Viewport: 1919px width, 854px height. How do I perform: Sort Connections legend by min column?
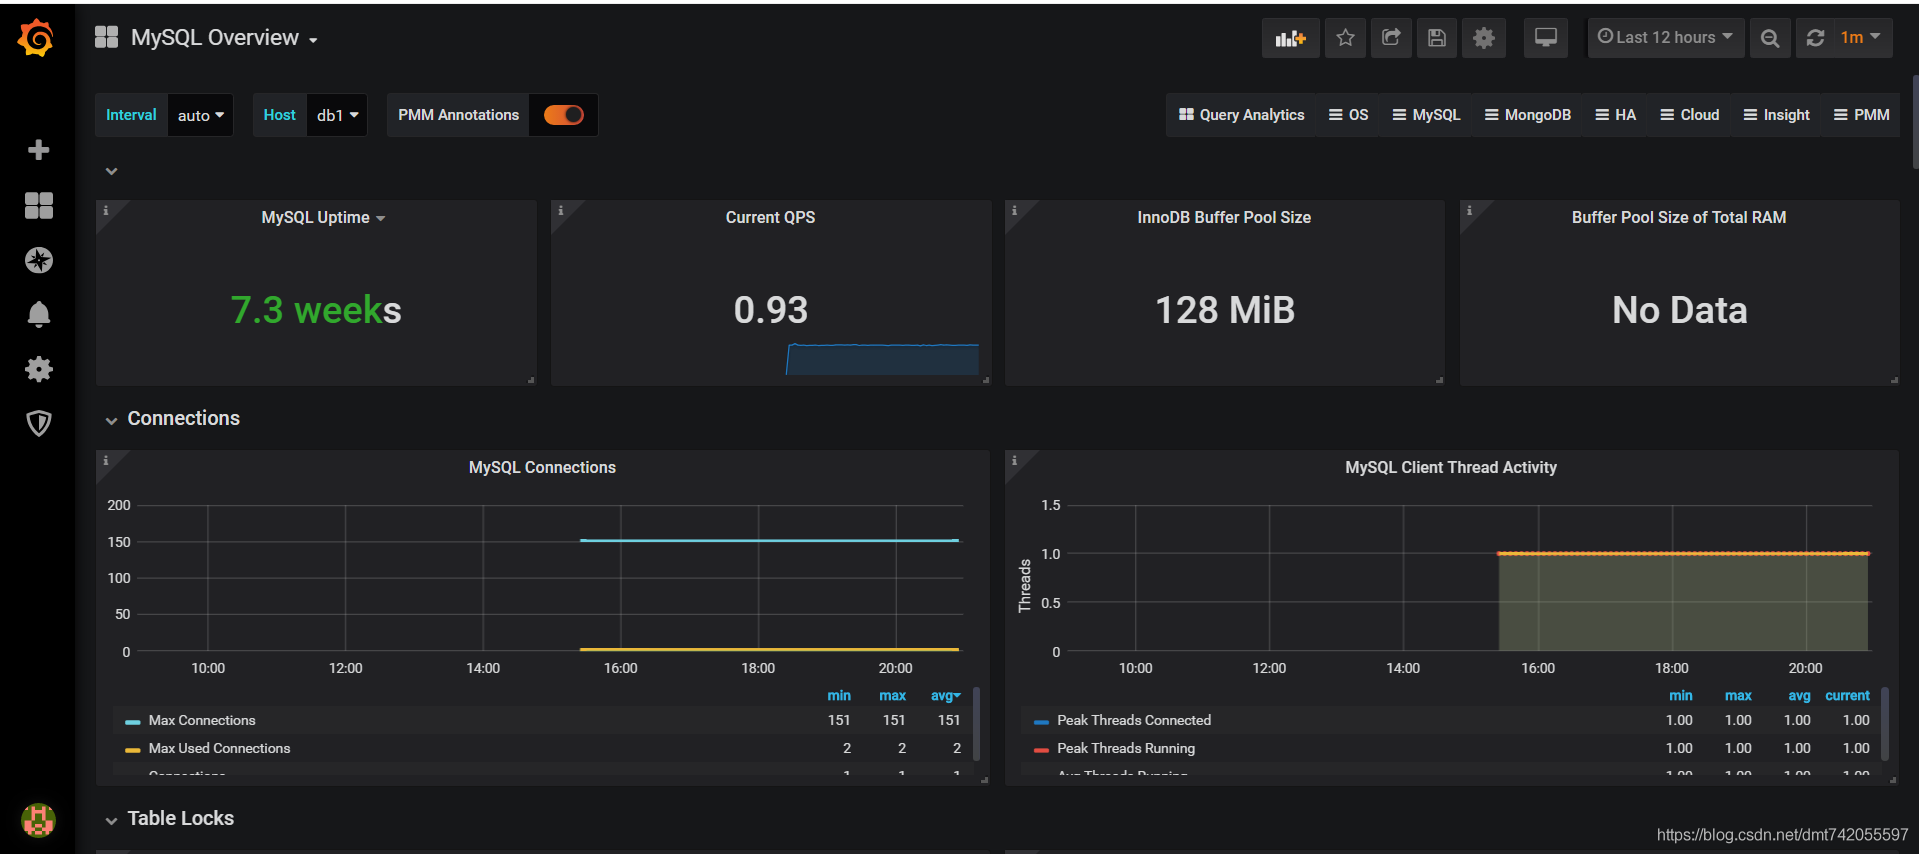coord(839,695)
